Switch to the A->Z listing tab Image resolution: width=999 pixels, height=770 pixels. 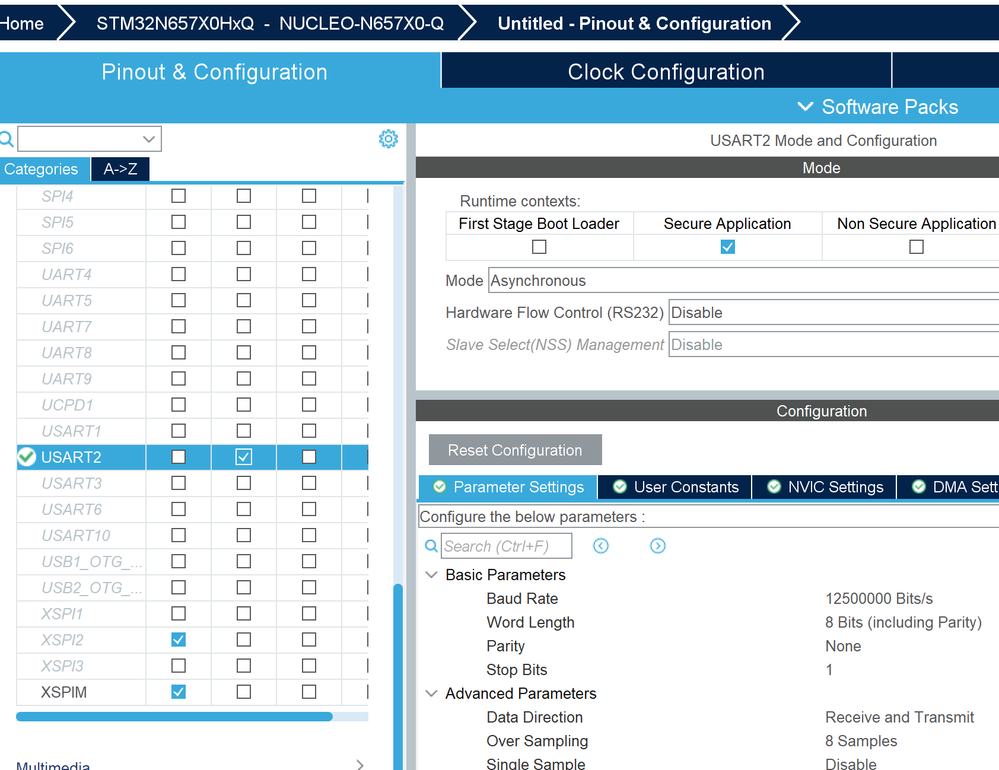(120, 169)
